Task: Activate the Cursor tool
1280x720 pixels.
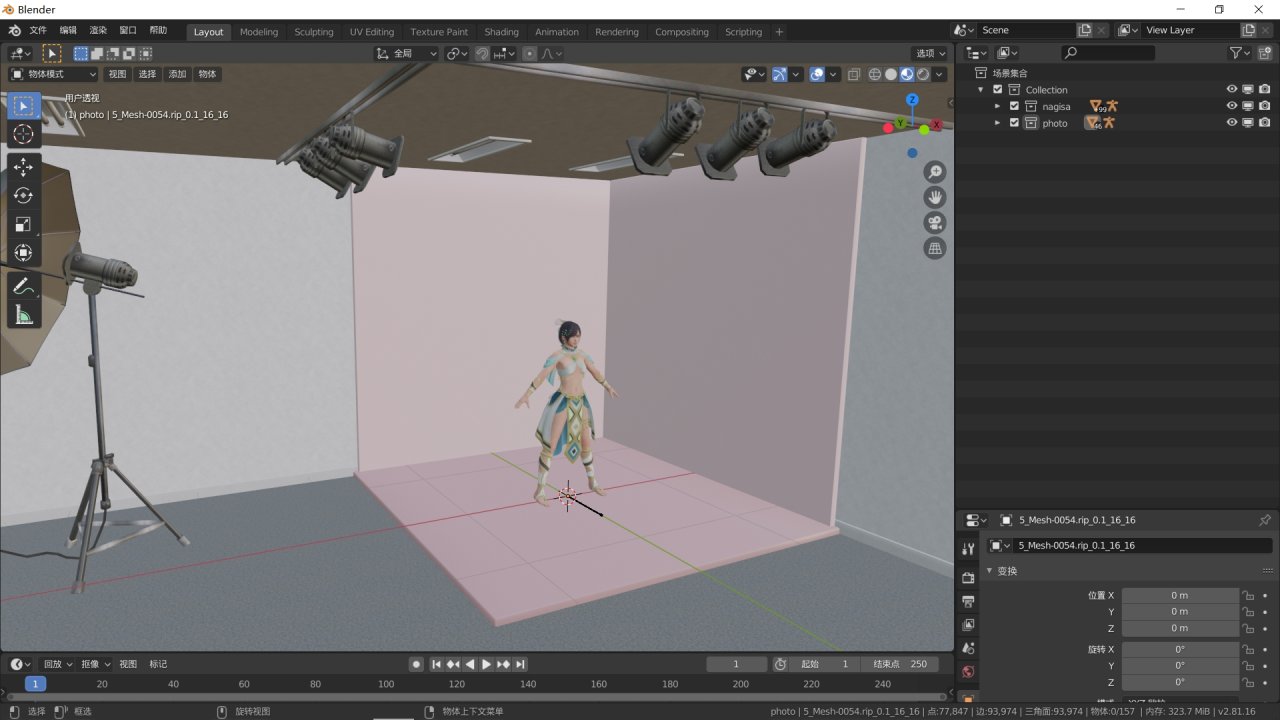Action: 24,134
